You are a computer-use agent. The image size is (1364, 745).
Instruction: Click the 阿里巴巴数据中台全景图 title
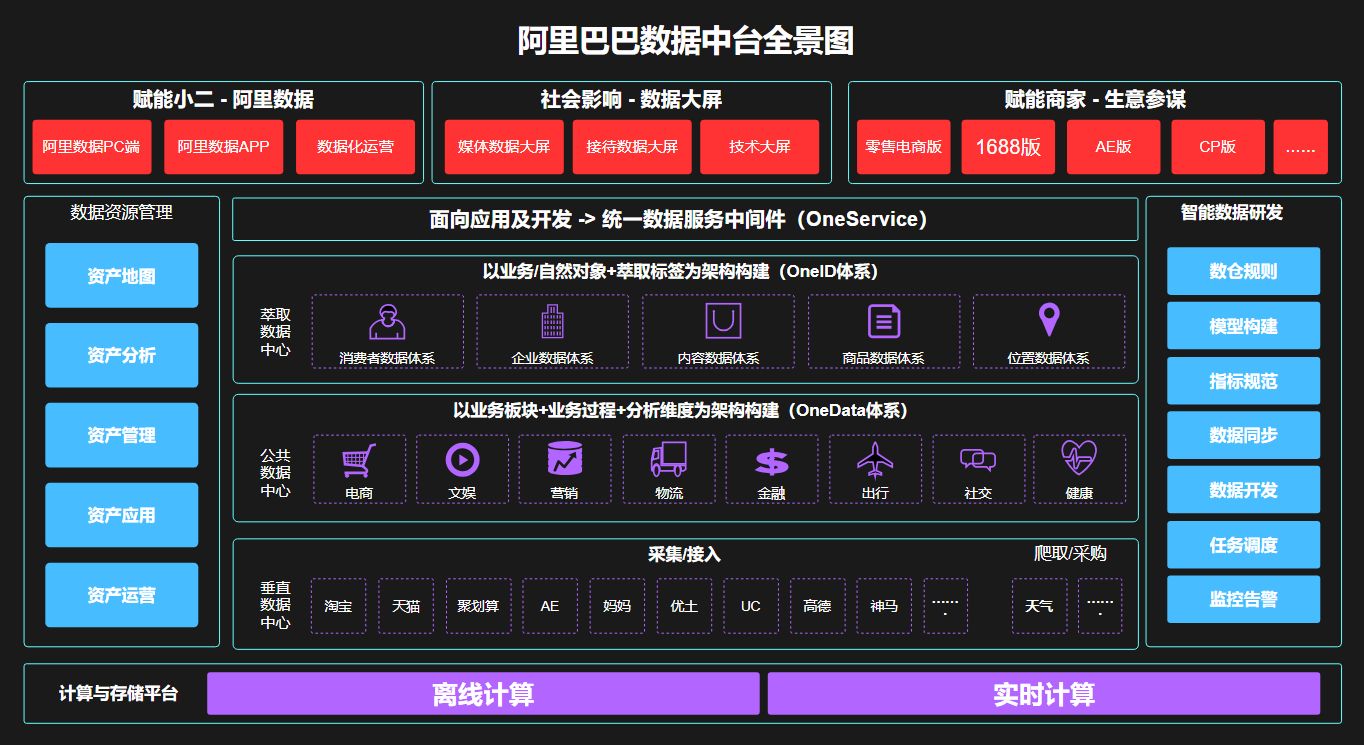tap(685, 40)
